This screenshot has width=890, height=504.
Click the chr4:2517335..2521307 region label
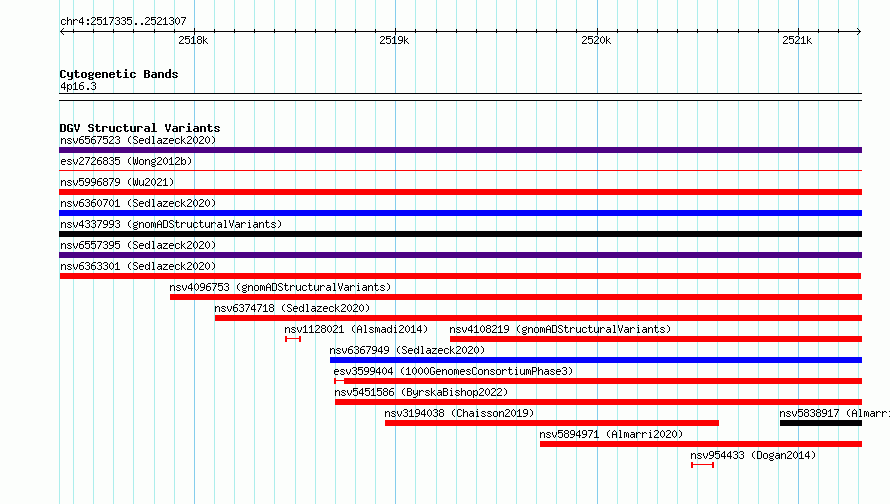tap(123, 22)
